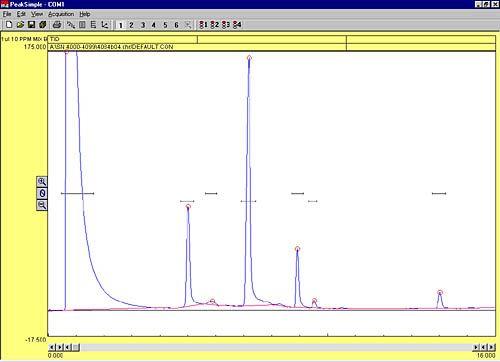Image resolution: width=500 pixels, height=362 pixels.
Task: Toggle channel 2 display button
Action: [x=131, y=25]
